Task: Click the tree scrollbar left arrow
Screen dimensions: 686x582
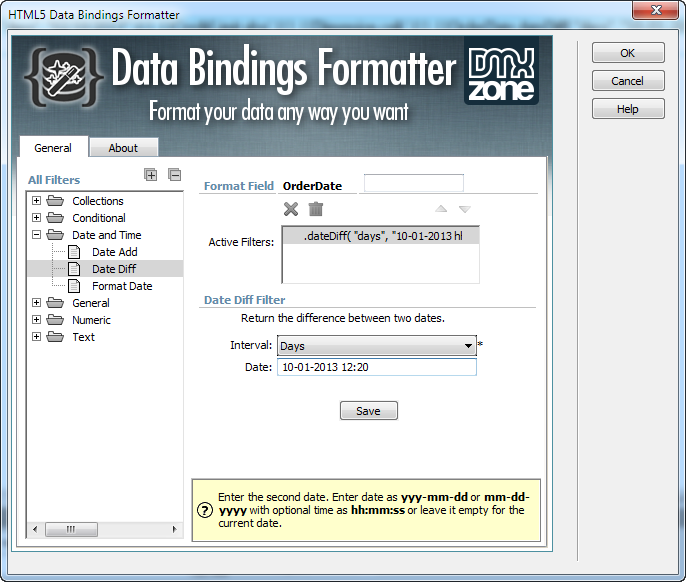Action: (35, 529)
